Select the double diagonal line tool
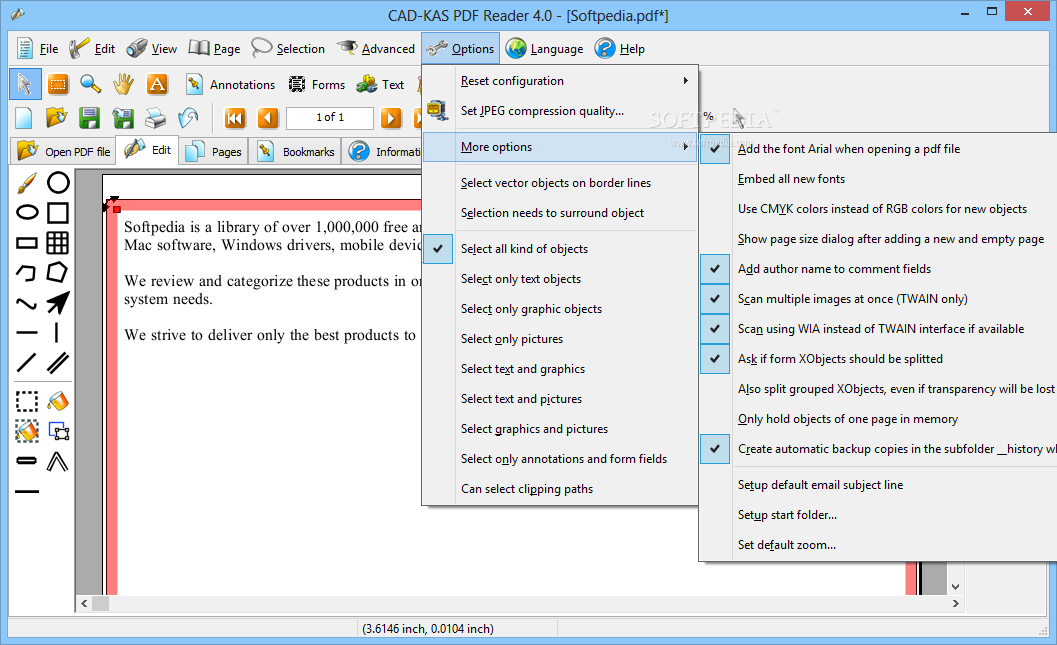This screenshot has height=645, width=1057. [x=58, y=363]
